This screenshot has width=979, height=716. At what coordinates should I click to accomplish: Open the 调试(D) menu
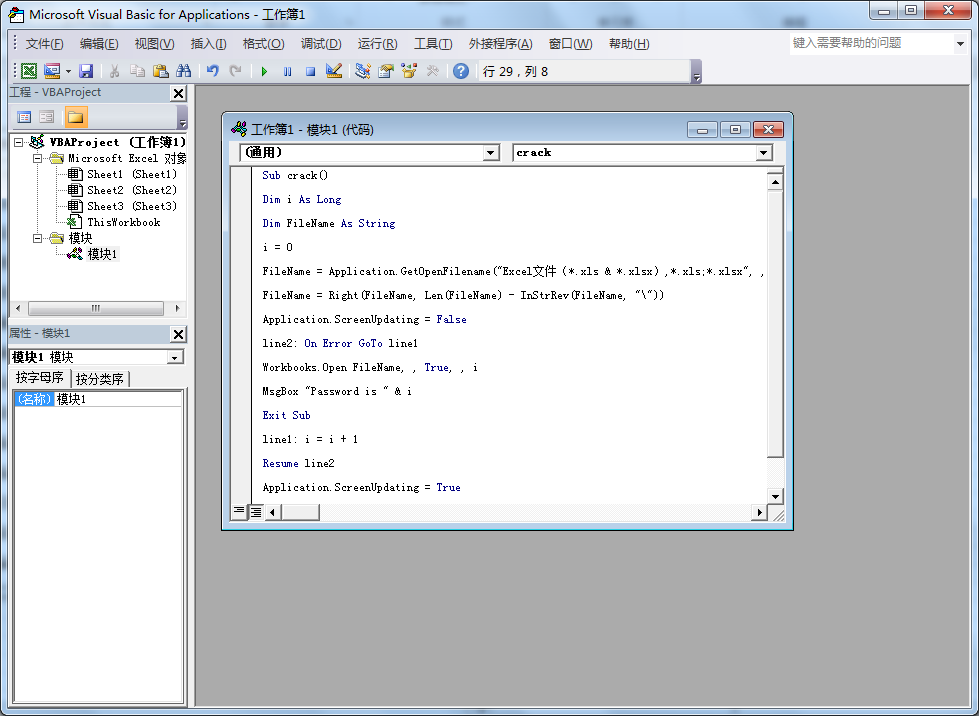tap(321, 44)
